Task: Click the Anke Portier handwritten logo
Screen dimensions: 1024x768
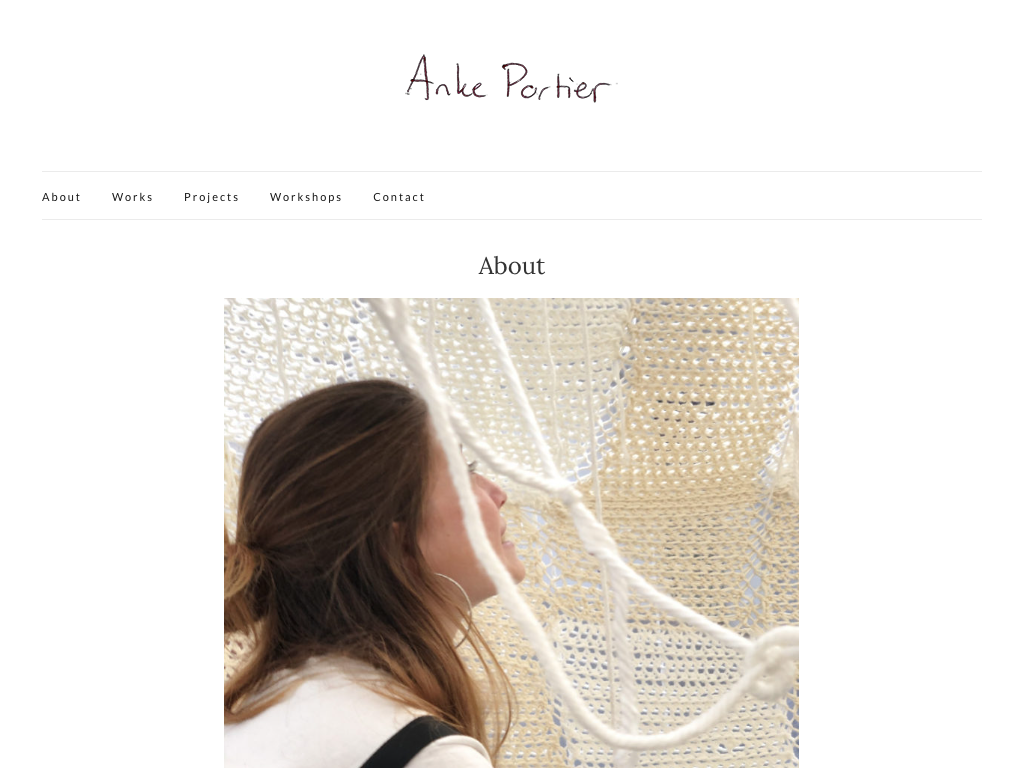Action: click(x=511, y=79)
